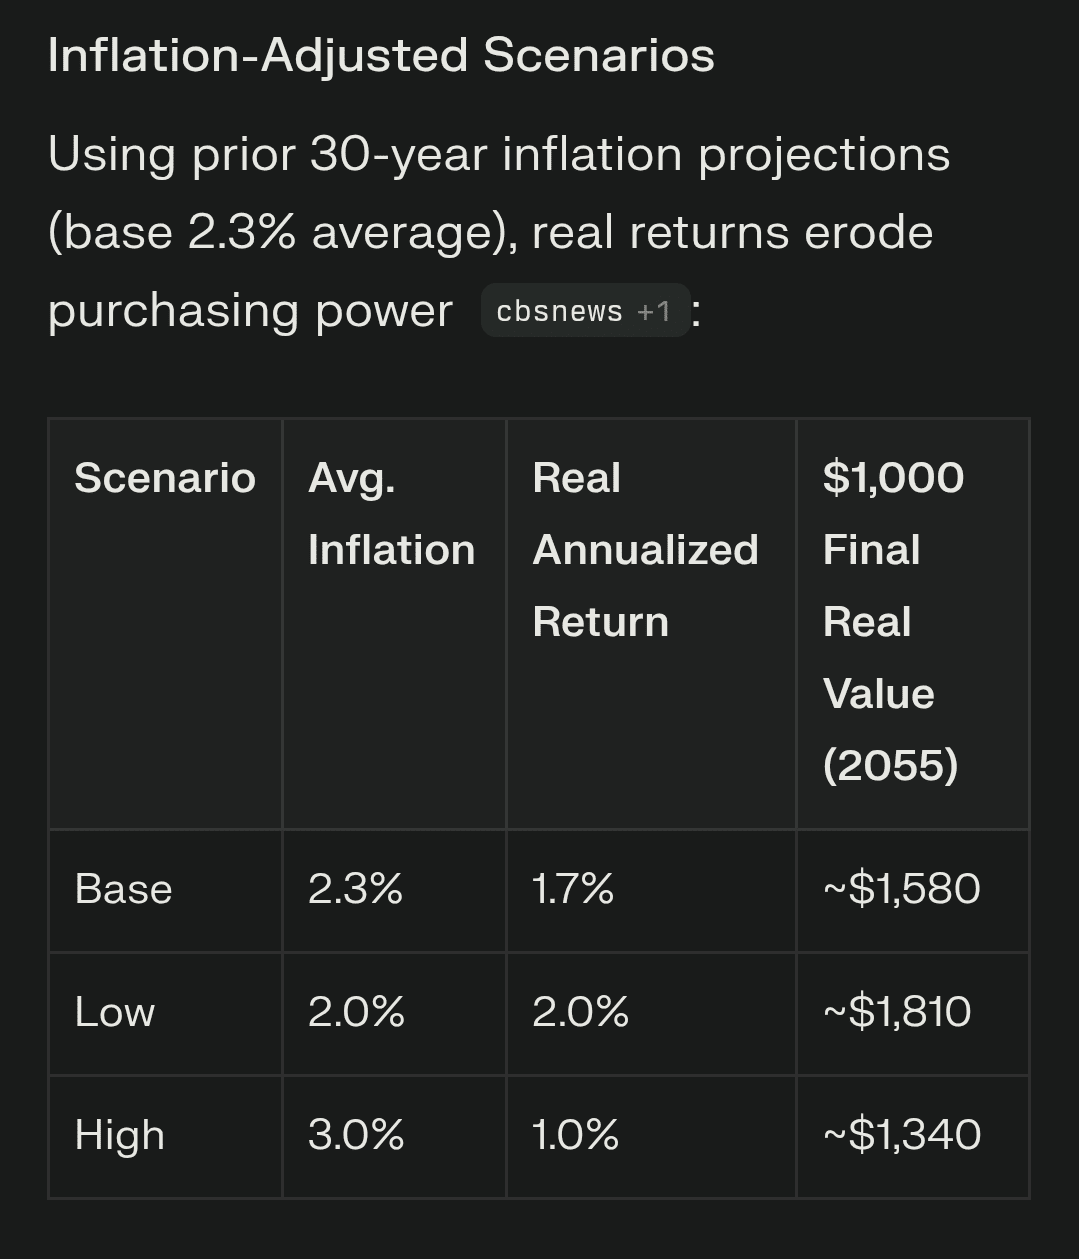Viewport: 1079px width, 1259px height.
Task: Click the ~$1,580 final value cell
Action: (x=902, y=889)
